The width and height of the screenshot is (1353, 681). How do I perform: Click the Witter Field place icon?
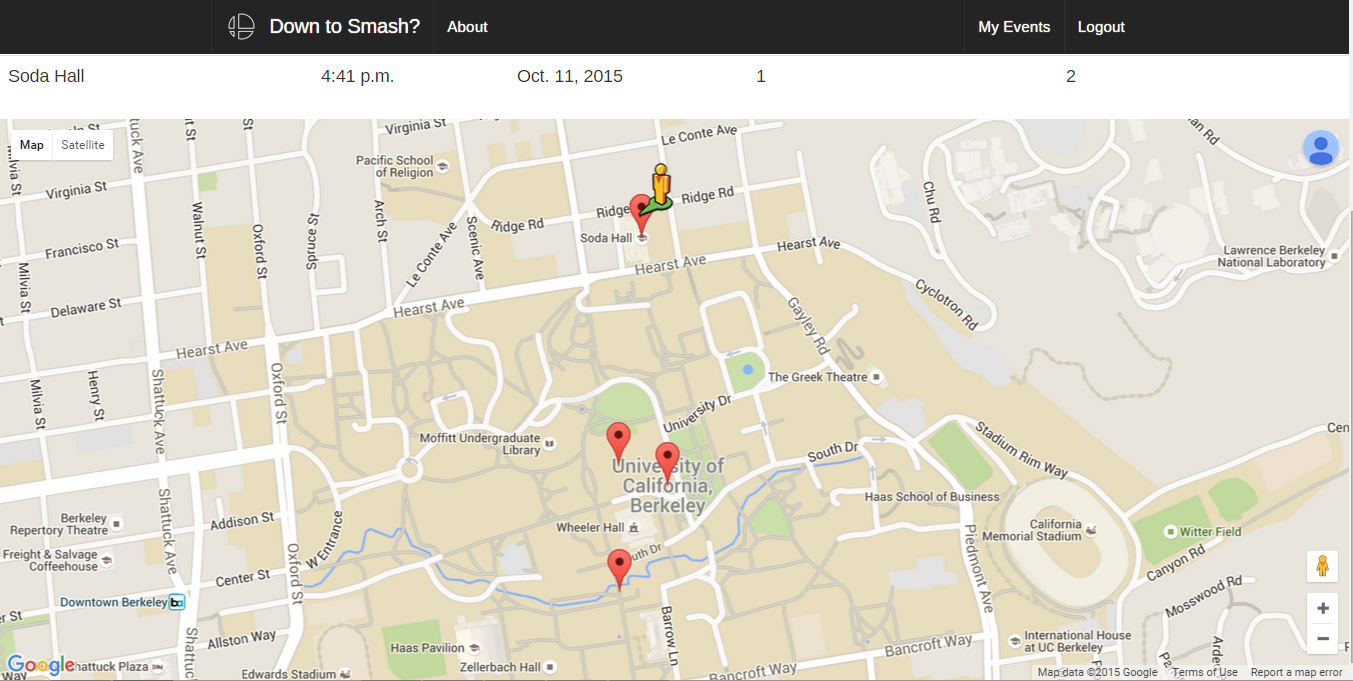1171,531
